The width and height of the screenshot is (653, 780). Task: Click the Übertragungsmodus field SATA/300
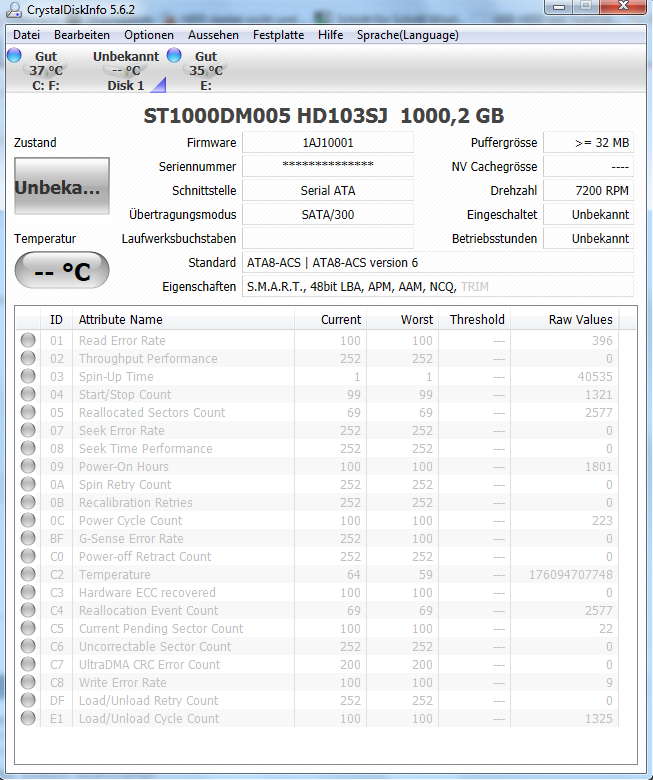(x=328, y=214)
